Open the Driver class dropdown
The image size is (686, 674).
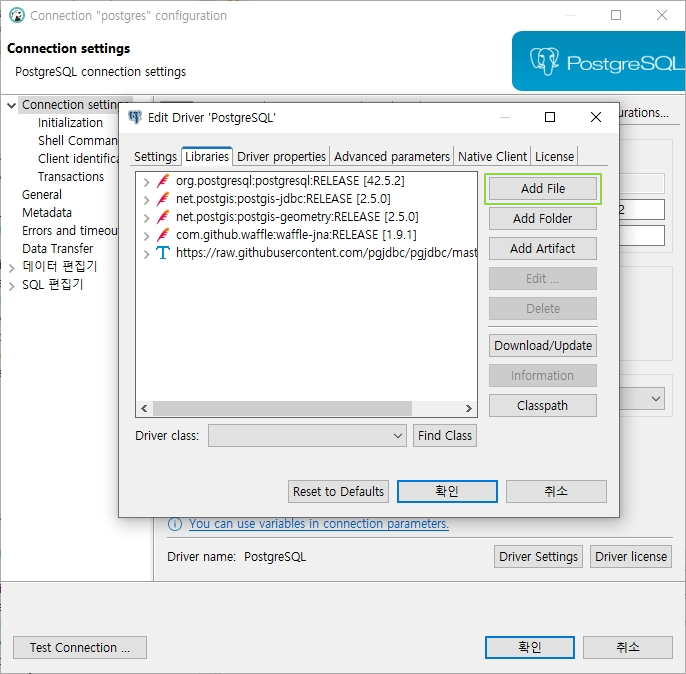tap(307, 436)
